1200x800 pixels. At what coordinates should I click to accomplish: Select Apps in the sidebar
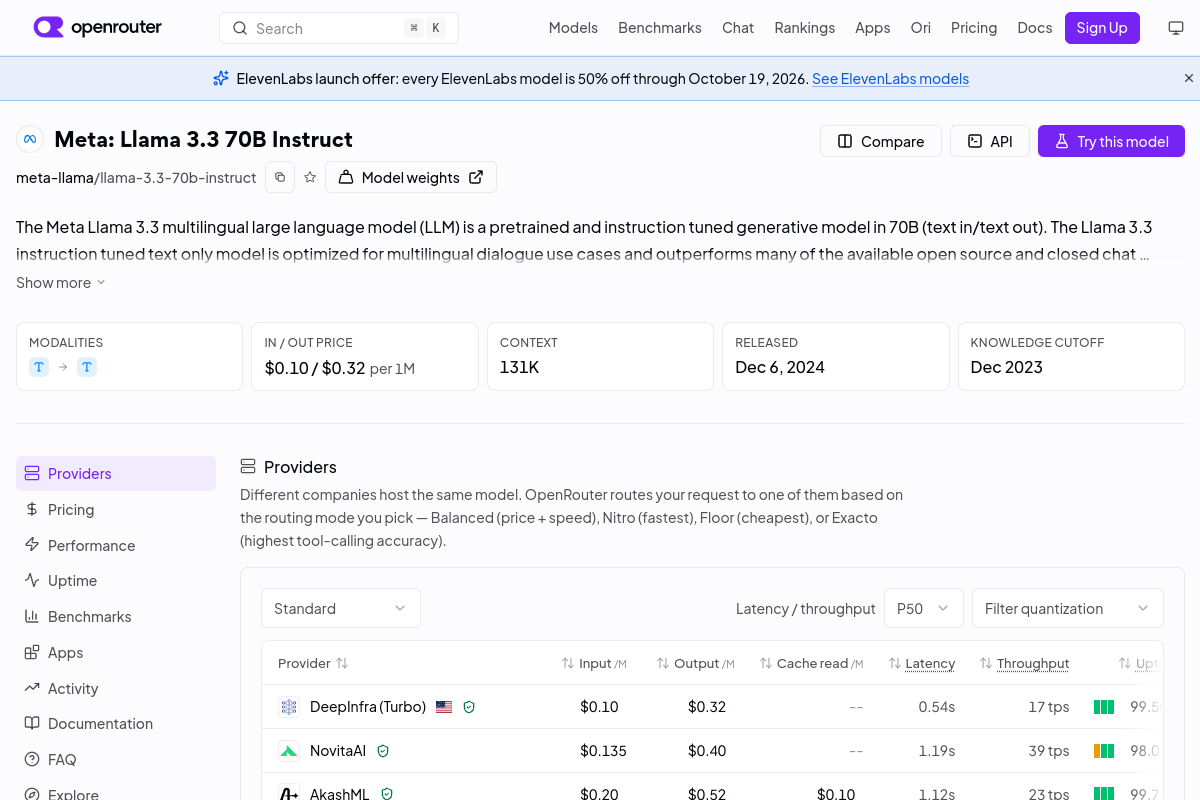116,652
